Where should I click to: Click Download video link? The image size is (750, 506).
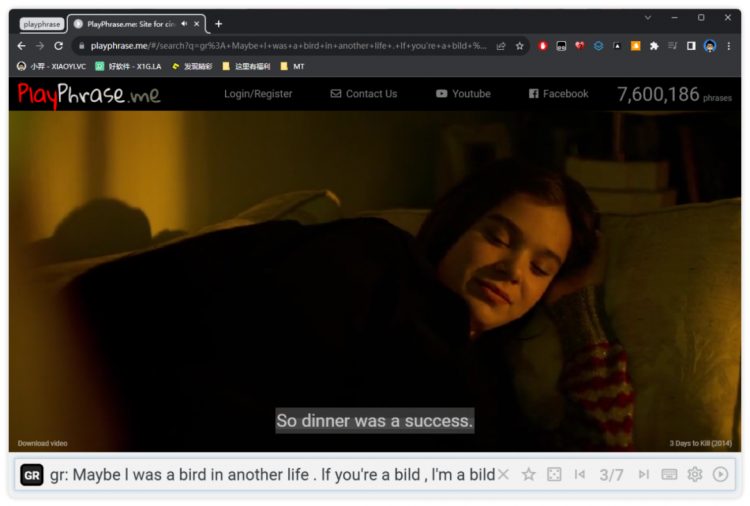coord(43,443)
